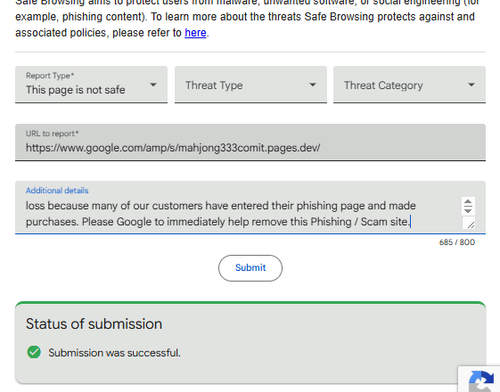Click 'Submission was successful.' text
Viewport: 500px width, 392px height.
click(x=114, y=353)
